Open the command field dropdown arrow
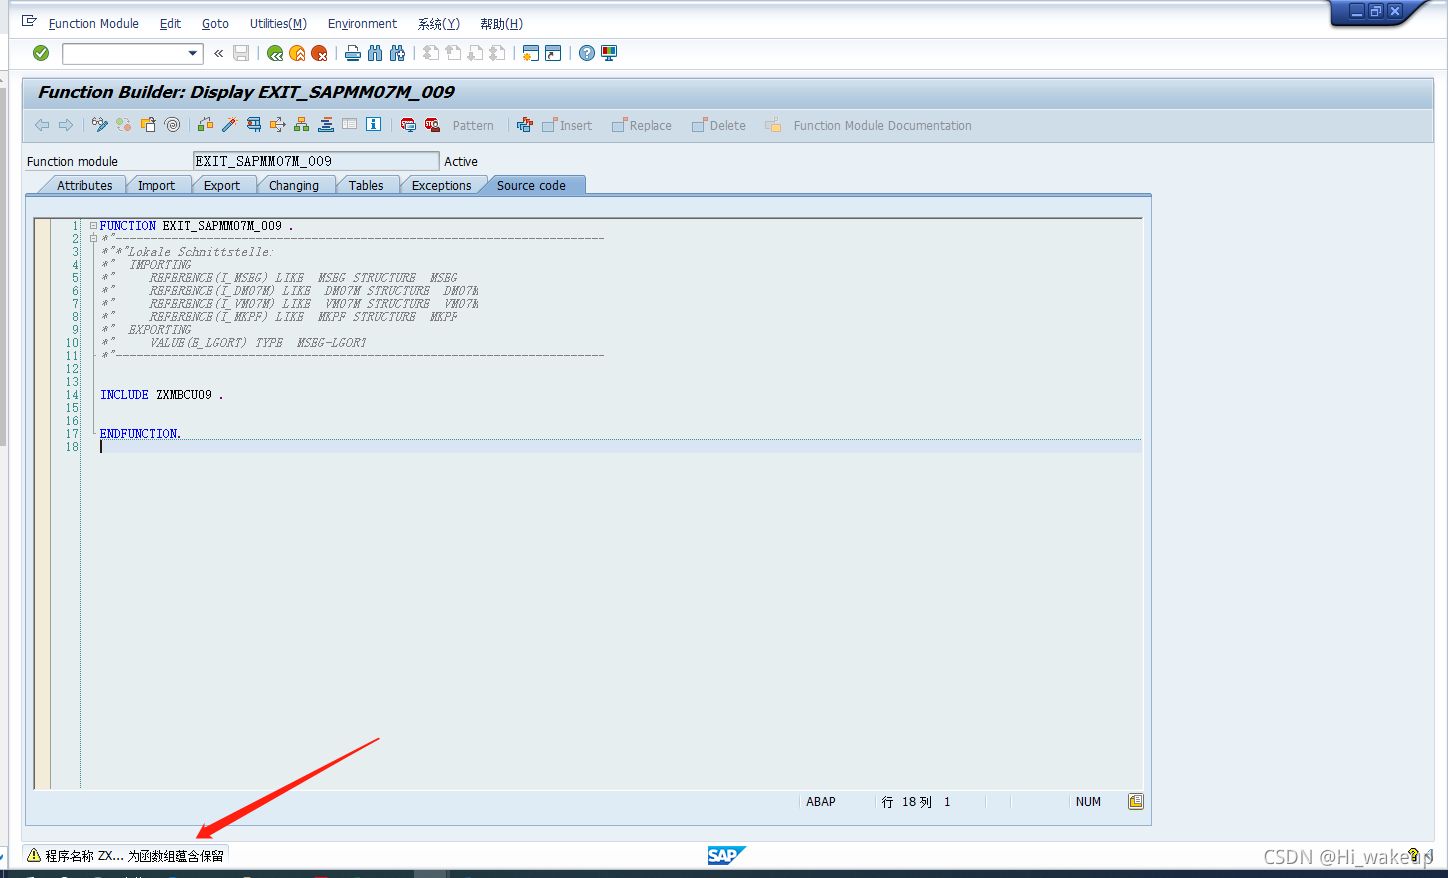 pyautogui.click(x=193, y=54)
